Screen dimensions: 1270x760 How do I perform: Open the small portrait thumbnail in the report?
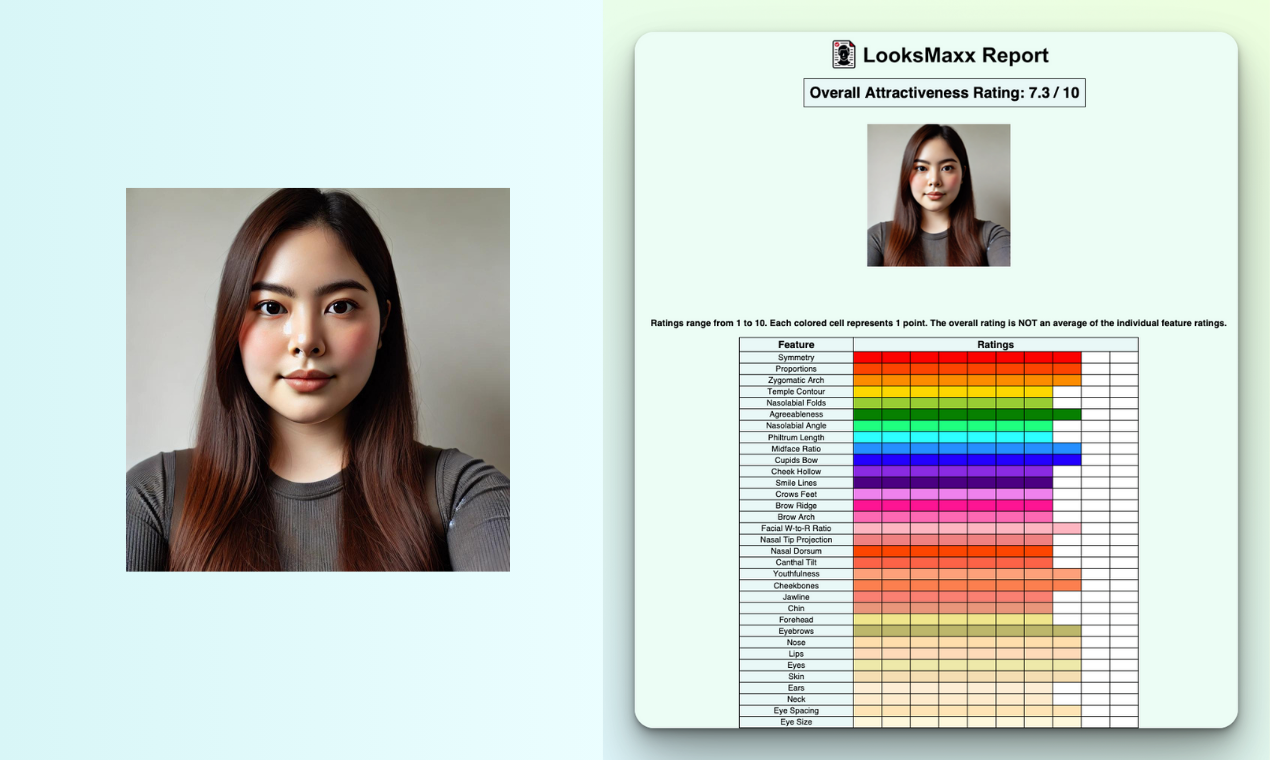pos(938,195)
